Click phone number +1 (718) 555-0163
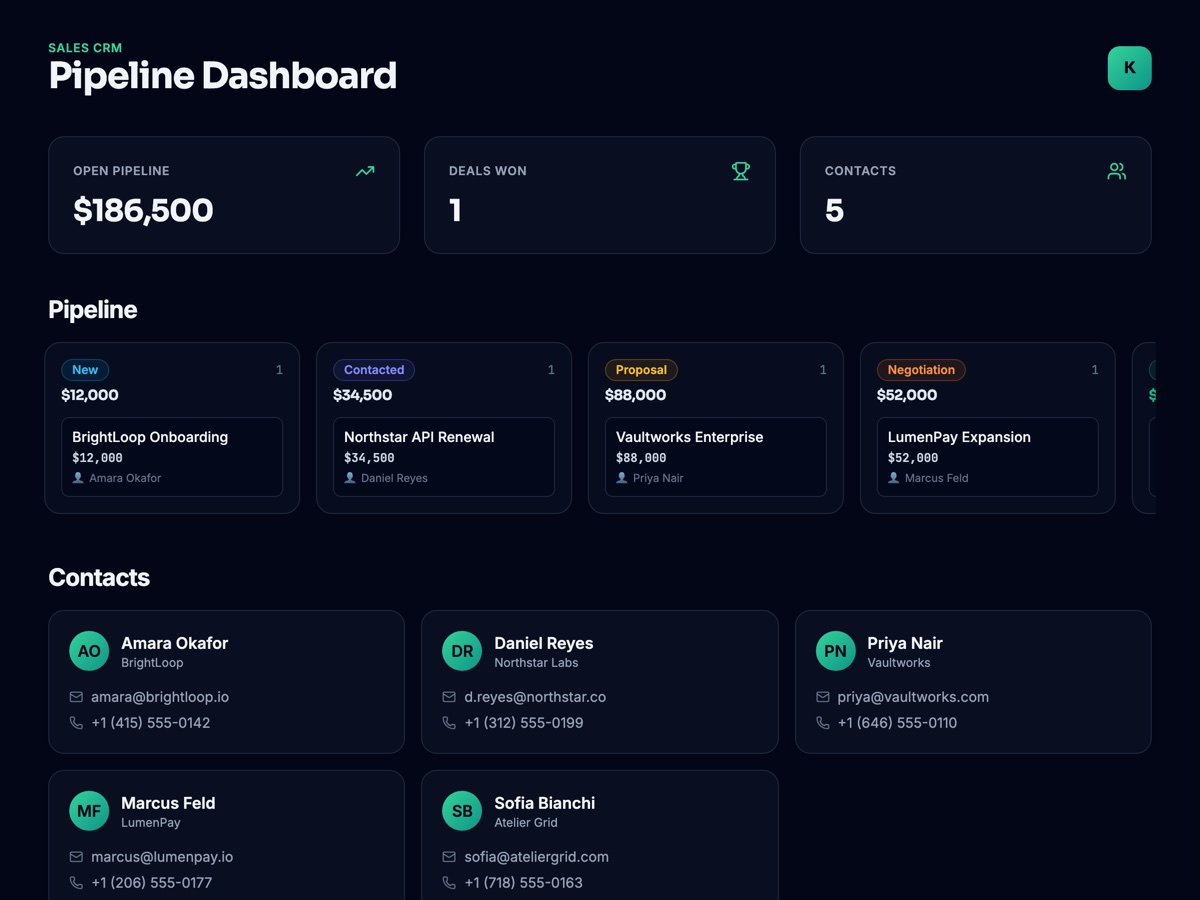Viewport: 1200px width, 900px height. coord(524,883)
